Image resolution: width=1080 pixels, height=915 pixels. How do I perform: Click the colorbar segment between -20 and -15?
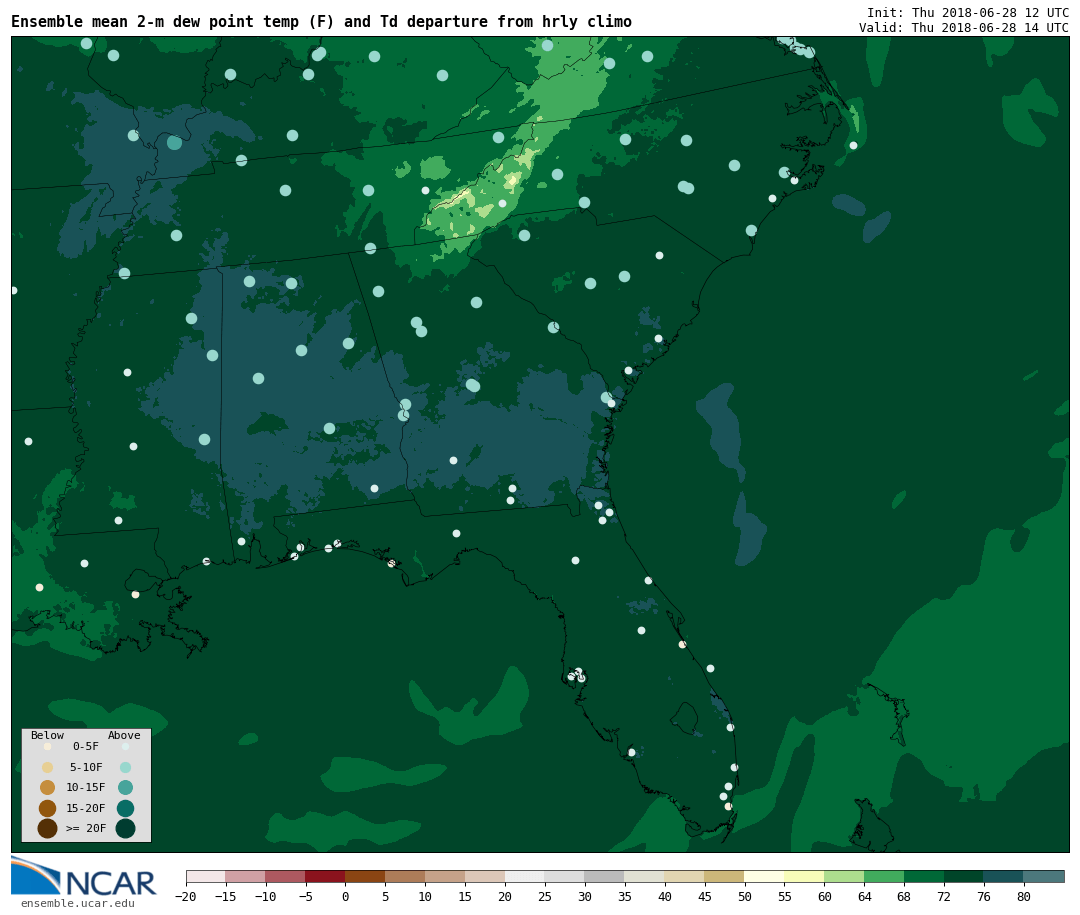click(206, 876)
